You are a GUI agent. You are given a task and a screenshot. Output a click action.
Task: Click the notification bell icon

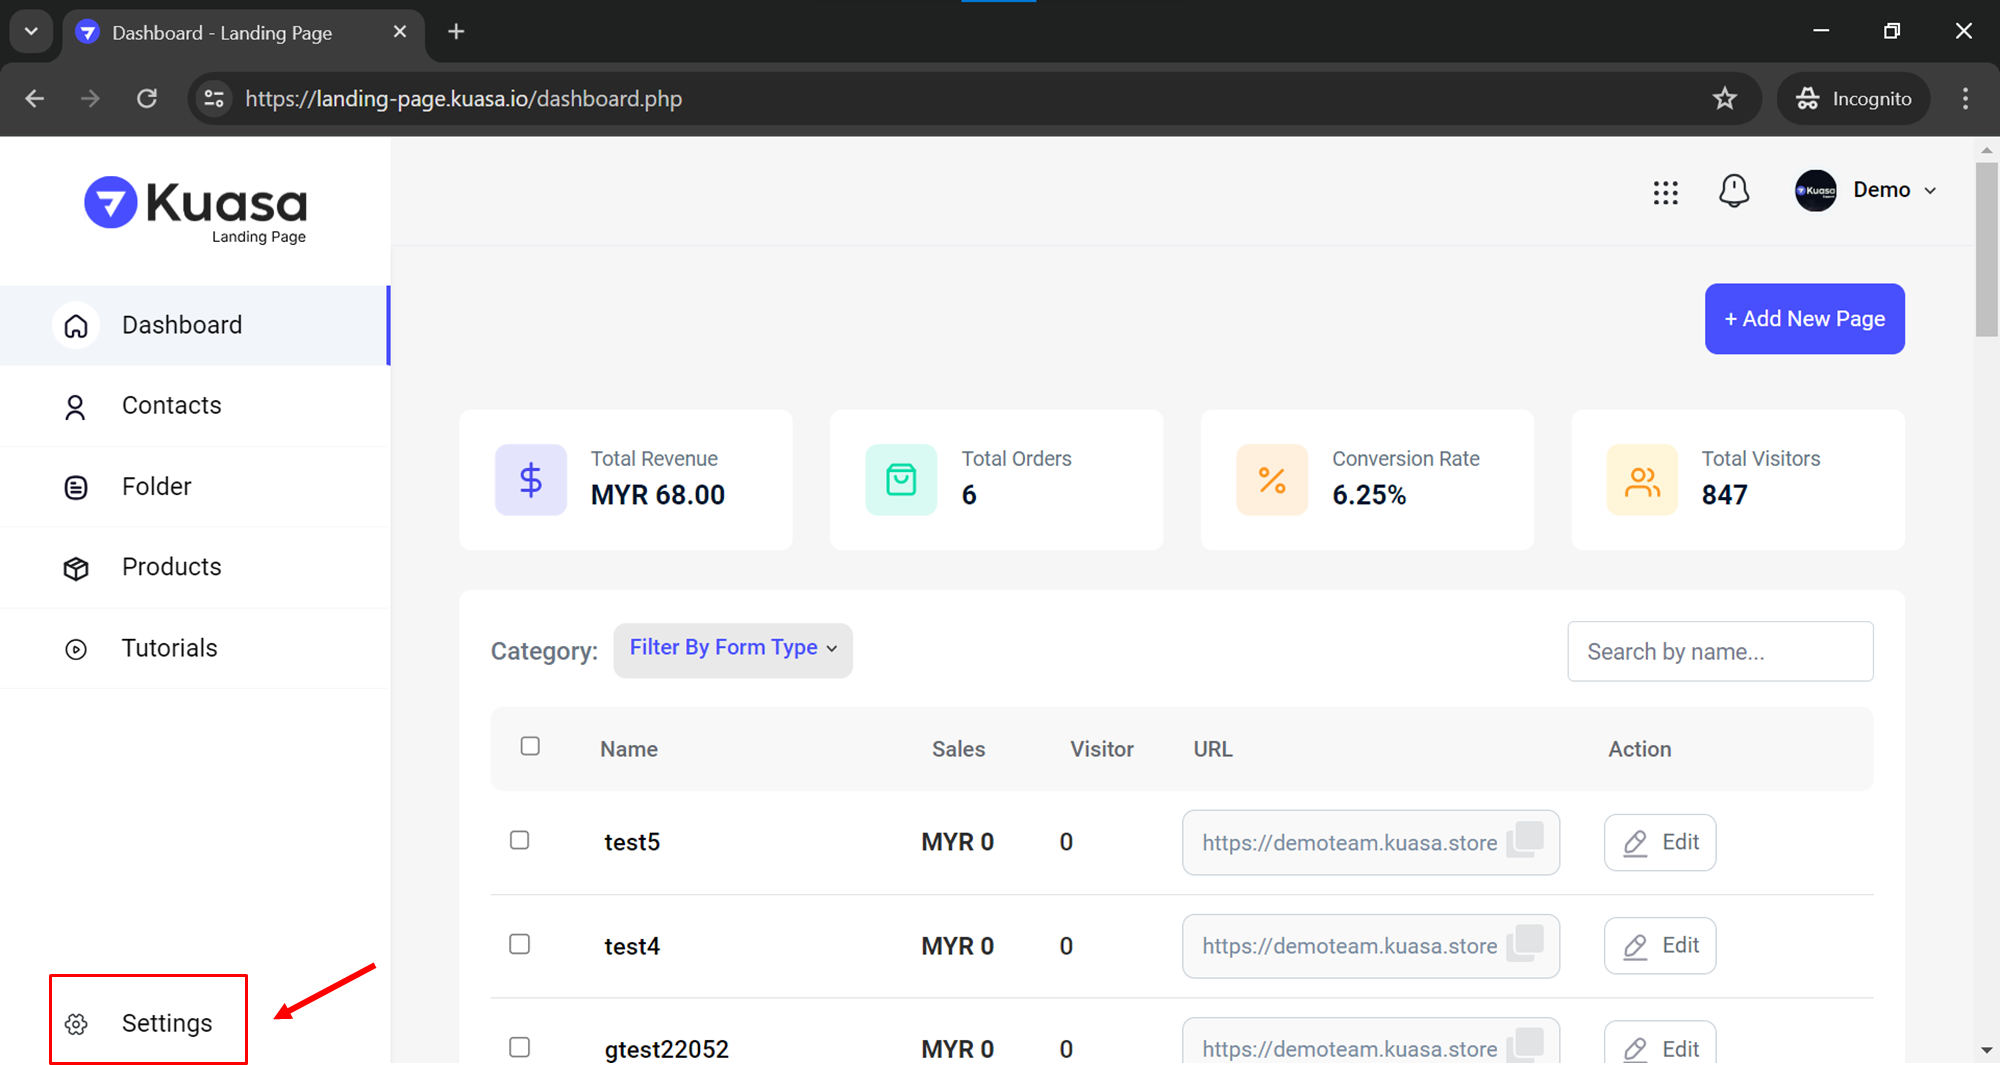1734,191
